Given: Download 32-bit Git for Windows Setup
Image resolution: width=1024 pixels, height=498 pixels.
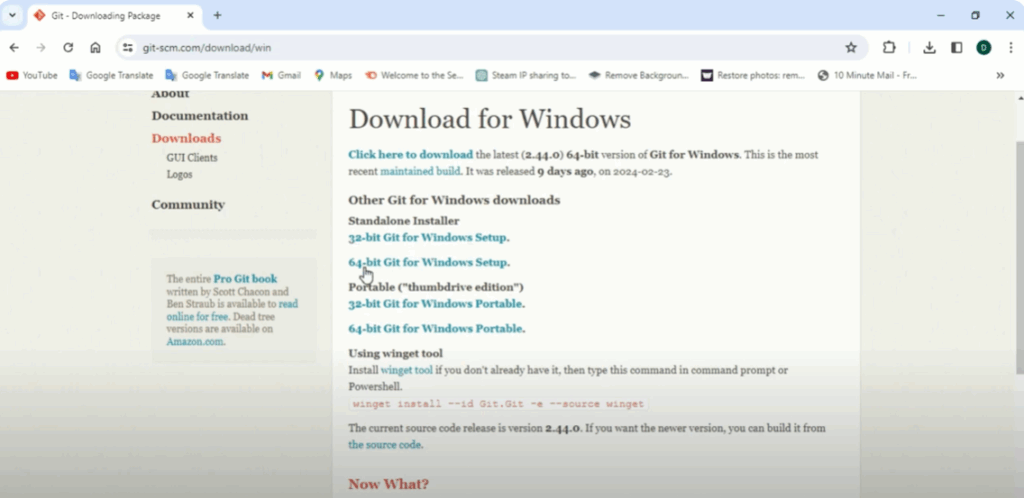Looking at the screenshot, I should coord(427,238).
